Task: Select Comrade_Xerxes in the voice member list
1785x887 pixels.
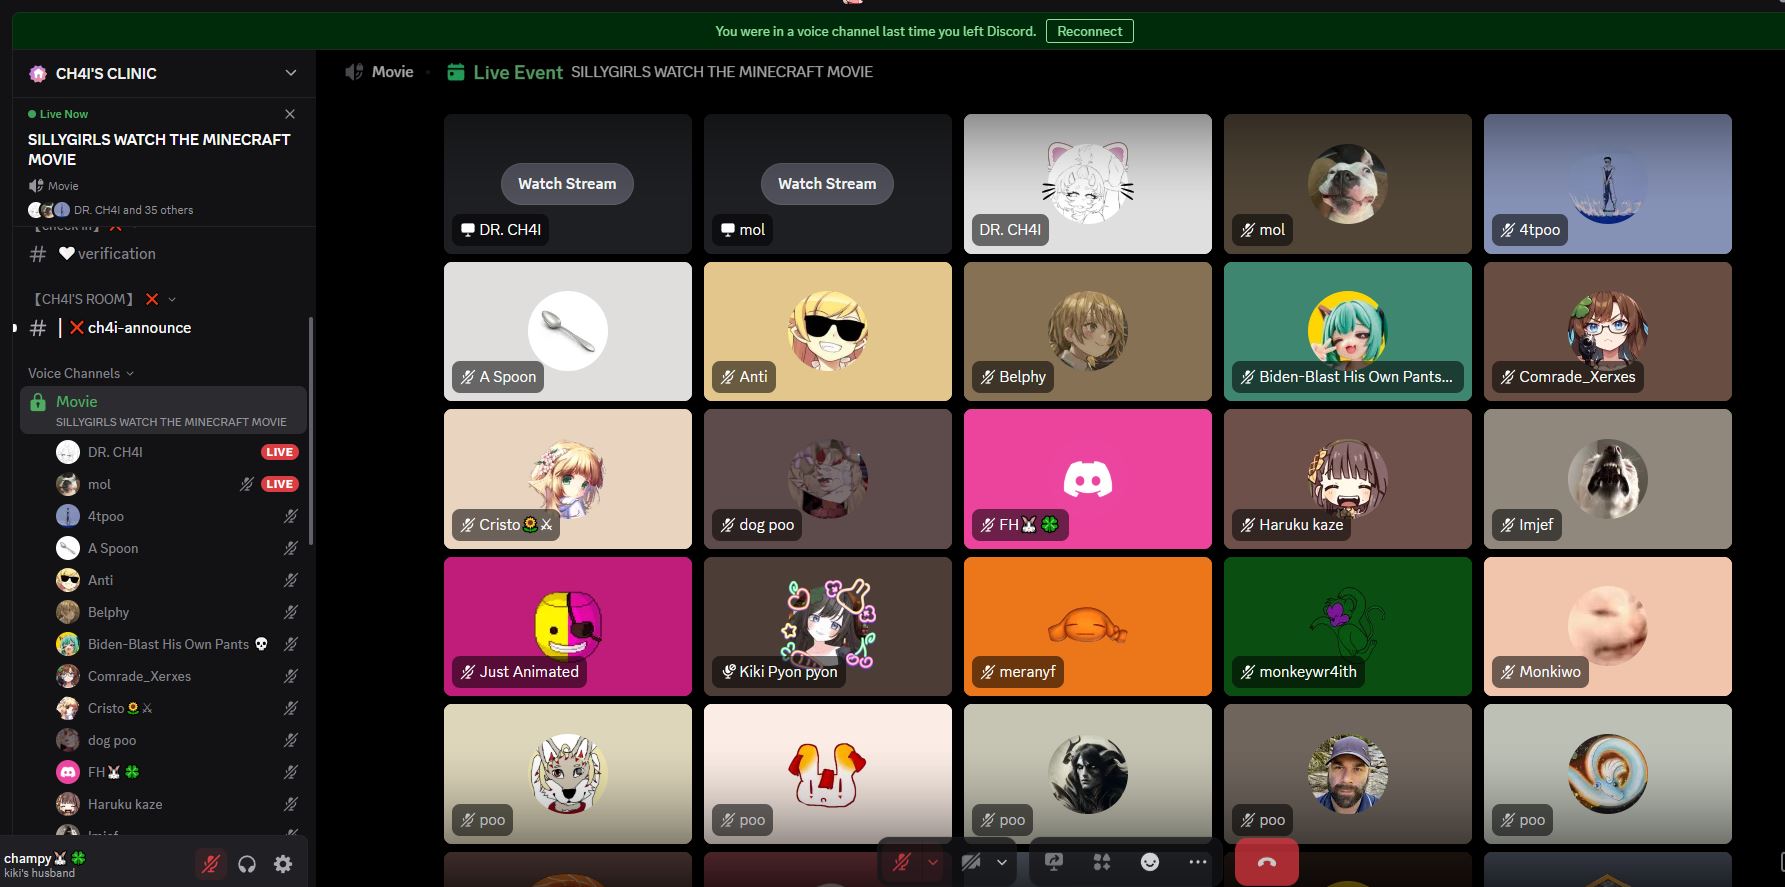Action: (x=177, y=676)
